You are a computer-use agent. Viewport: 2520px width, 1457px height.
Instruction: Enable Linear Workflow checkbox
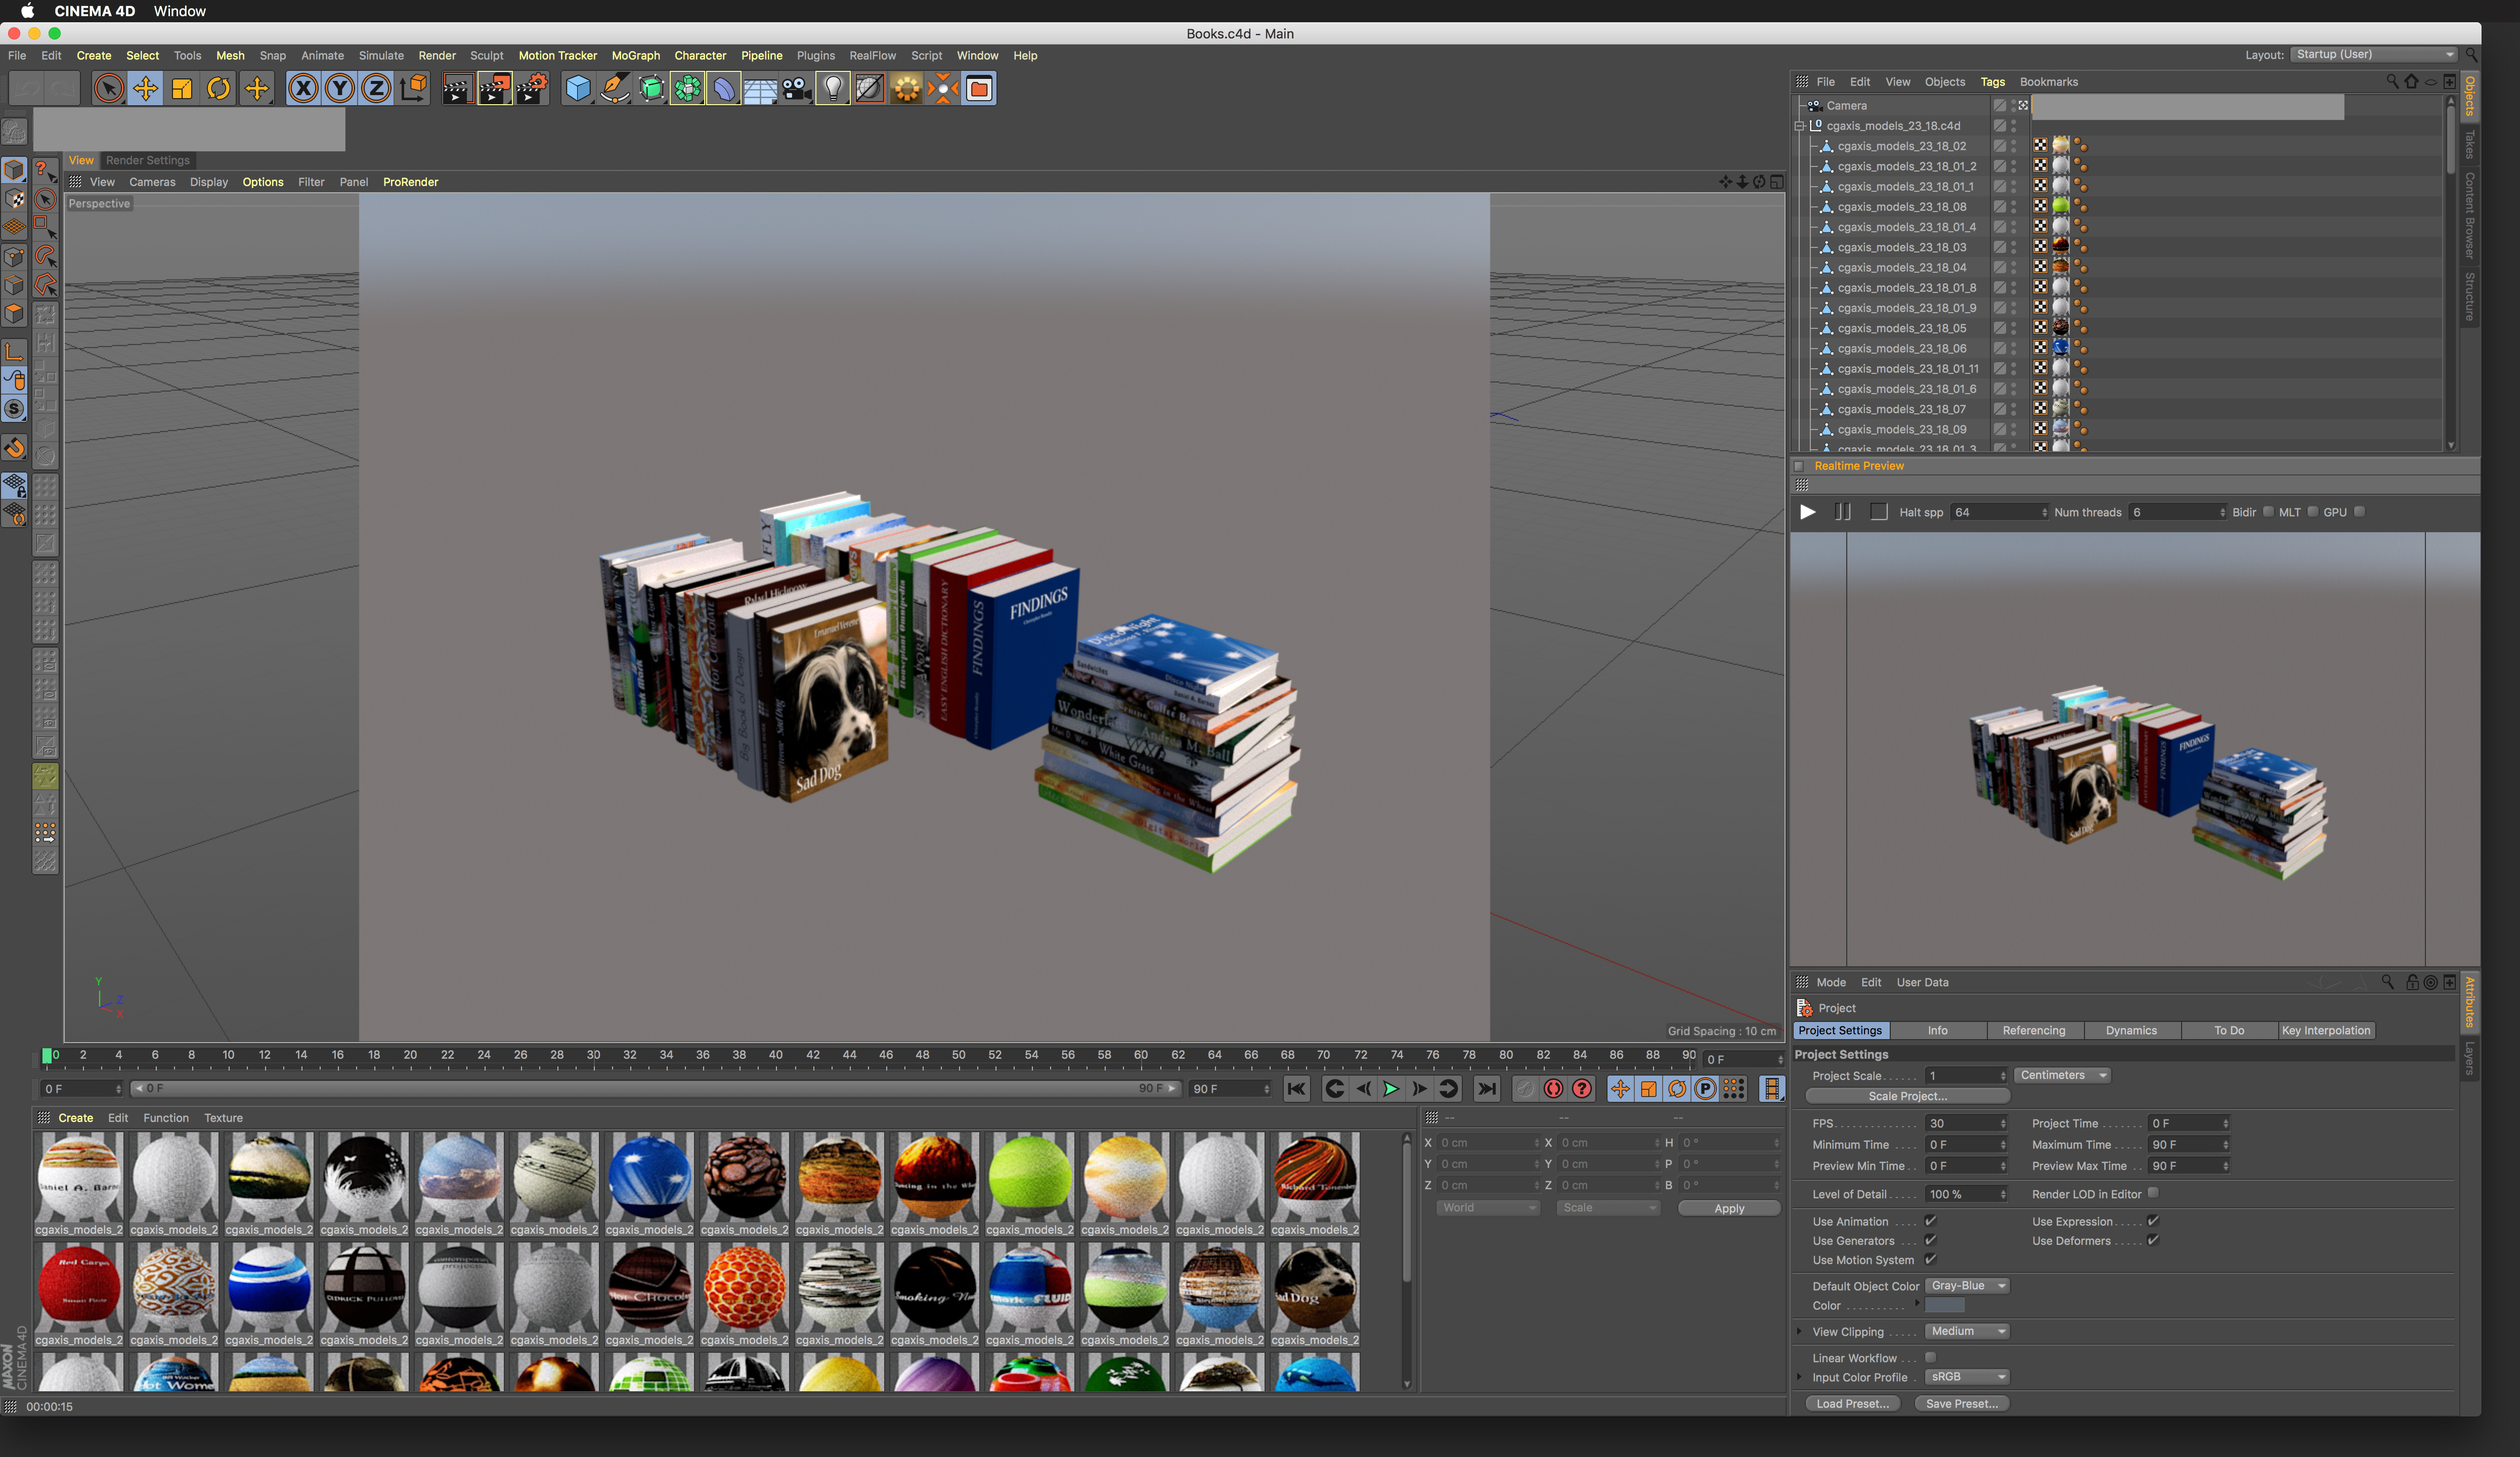(x=1930, y=1357)
